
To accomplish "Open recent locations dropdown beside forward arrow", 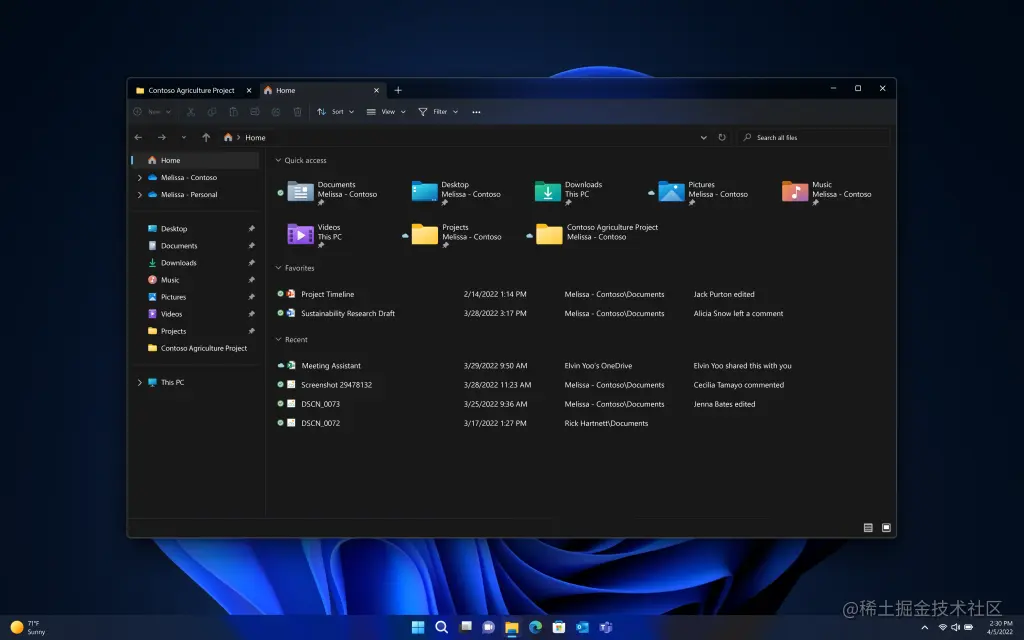I will 184,137.
